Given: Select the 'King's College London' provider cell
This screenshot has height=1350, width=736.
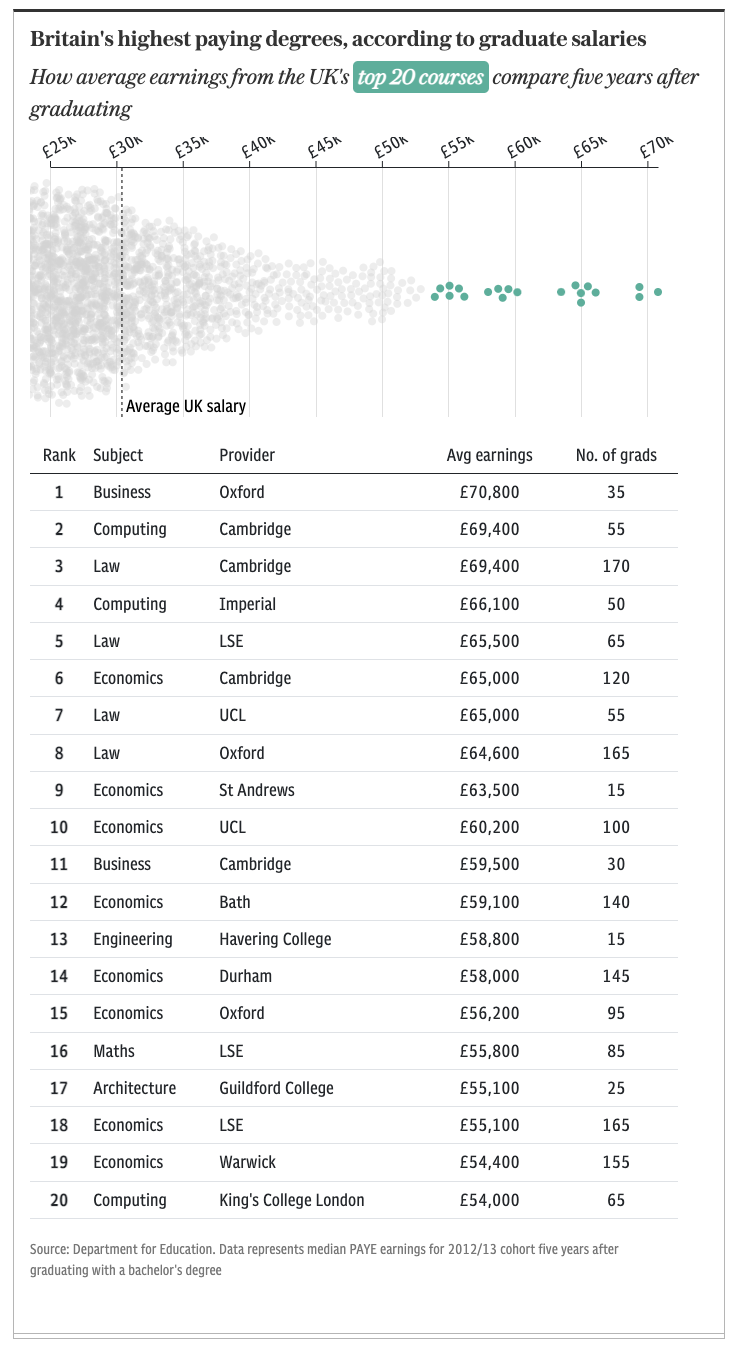Looking at the screenshot, I should coord(292,1200).
